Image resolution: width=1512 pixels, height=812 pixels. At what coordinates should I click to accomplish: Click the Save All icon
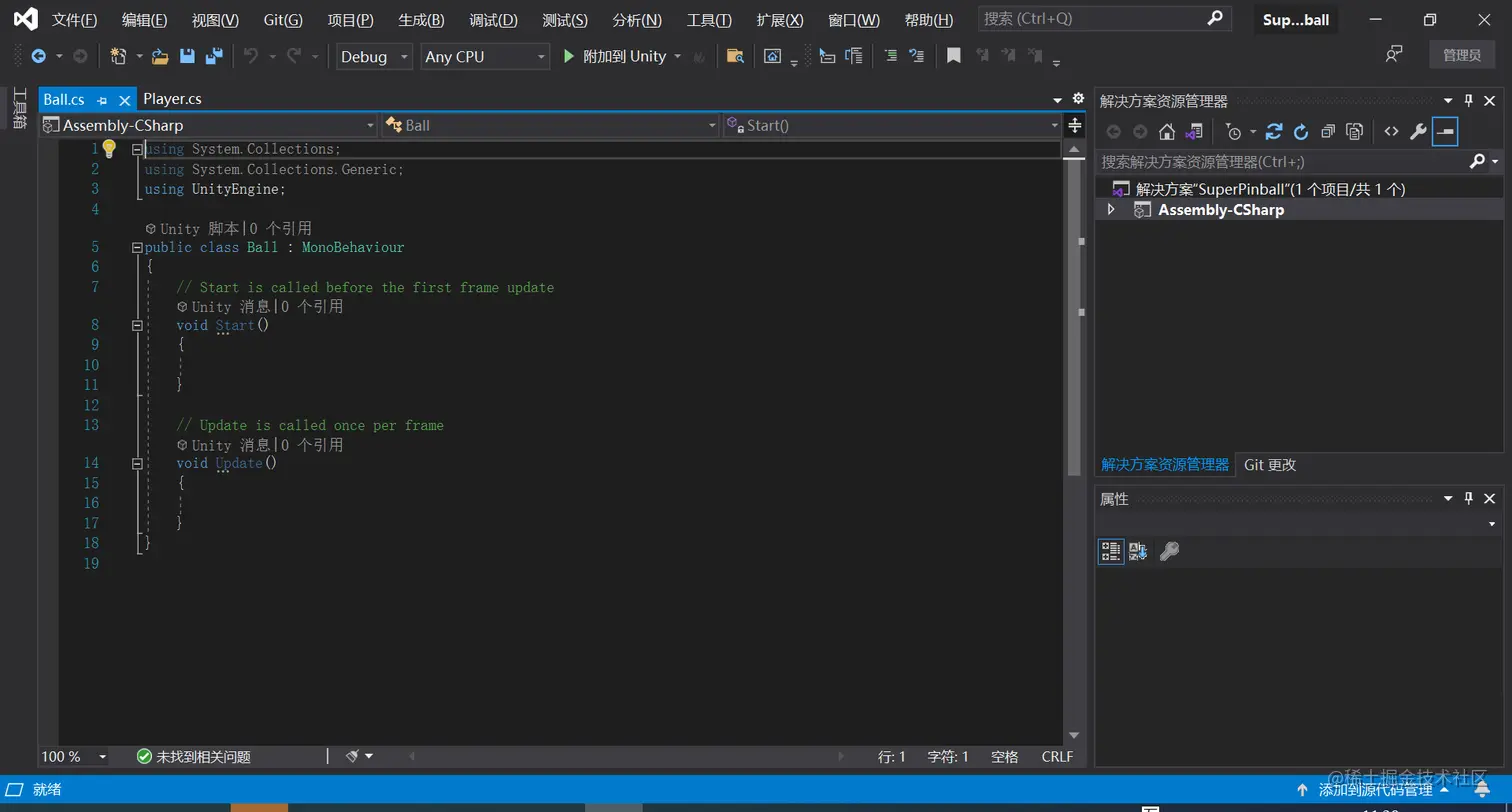pyautogui.click(x=213, y=56)
